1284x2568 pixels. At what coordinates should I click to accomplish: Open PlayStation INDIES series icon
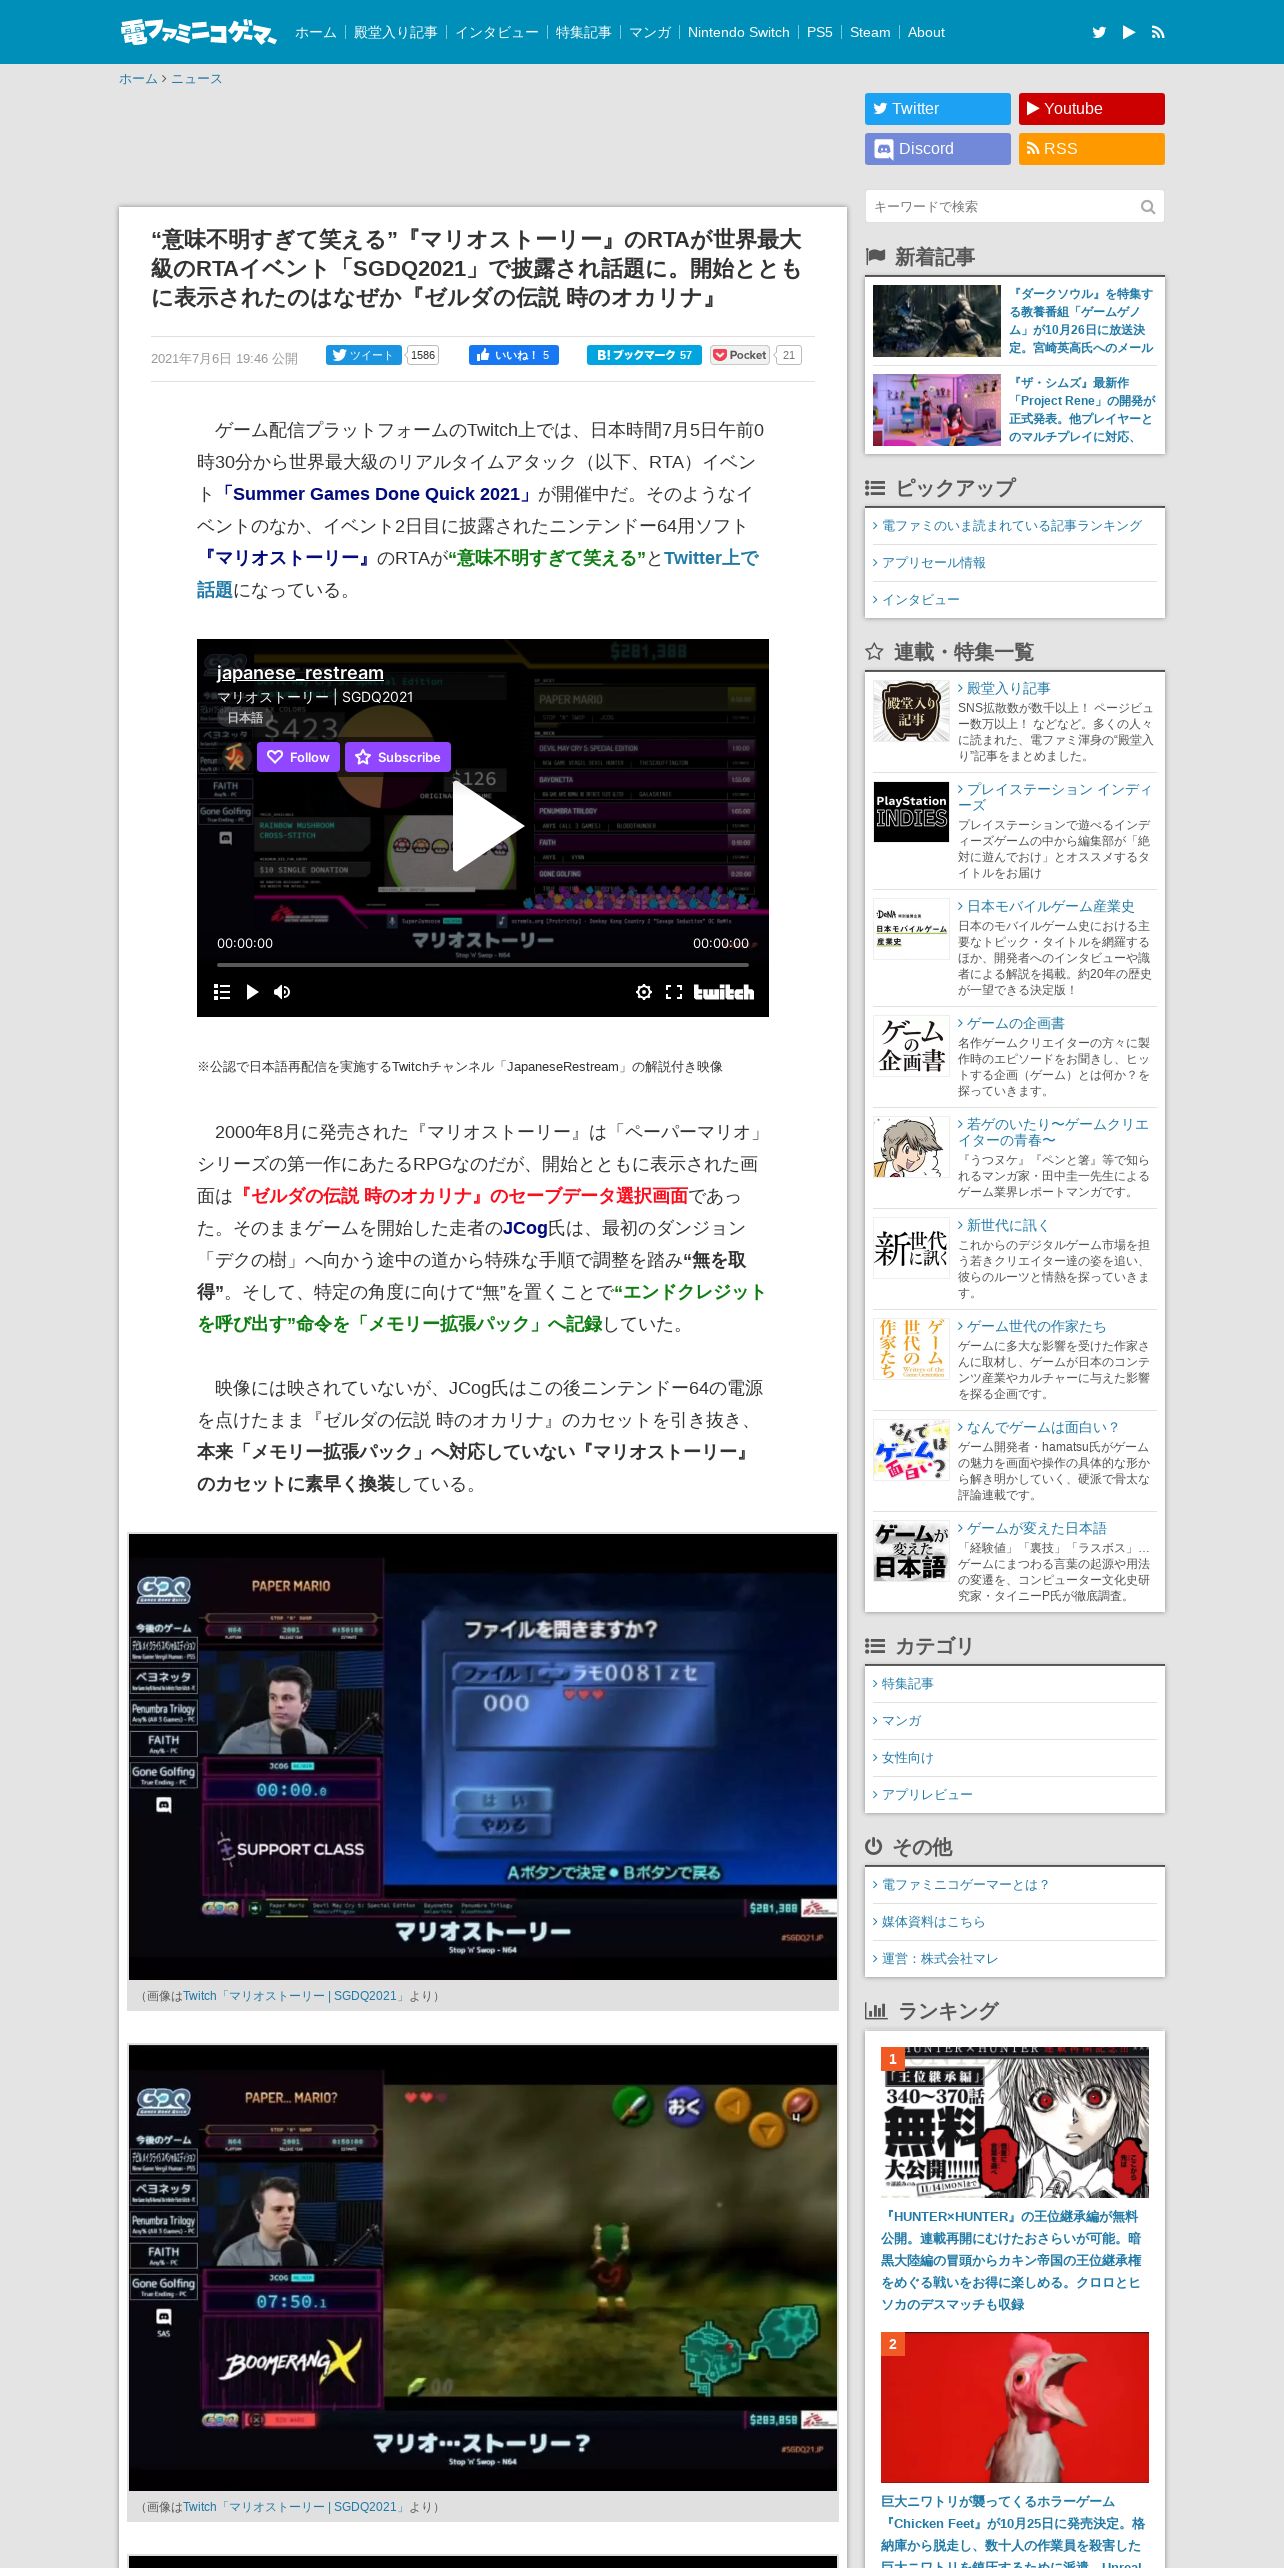911,812
